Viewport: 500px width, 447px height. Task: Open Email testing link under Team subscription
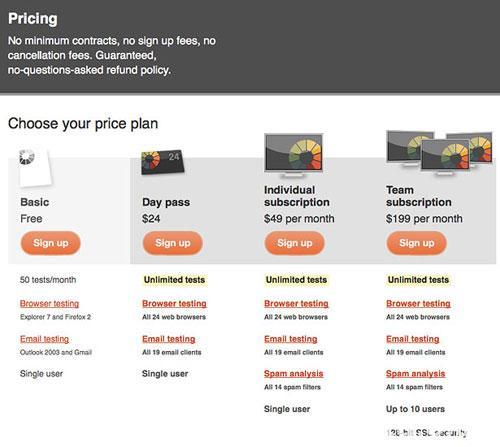pyautogui.click(x=413, y=339)
